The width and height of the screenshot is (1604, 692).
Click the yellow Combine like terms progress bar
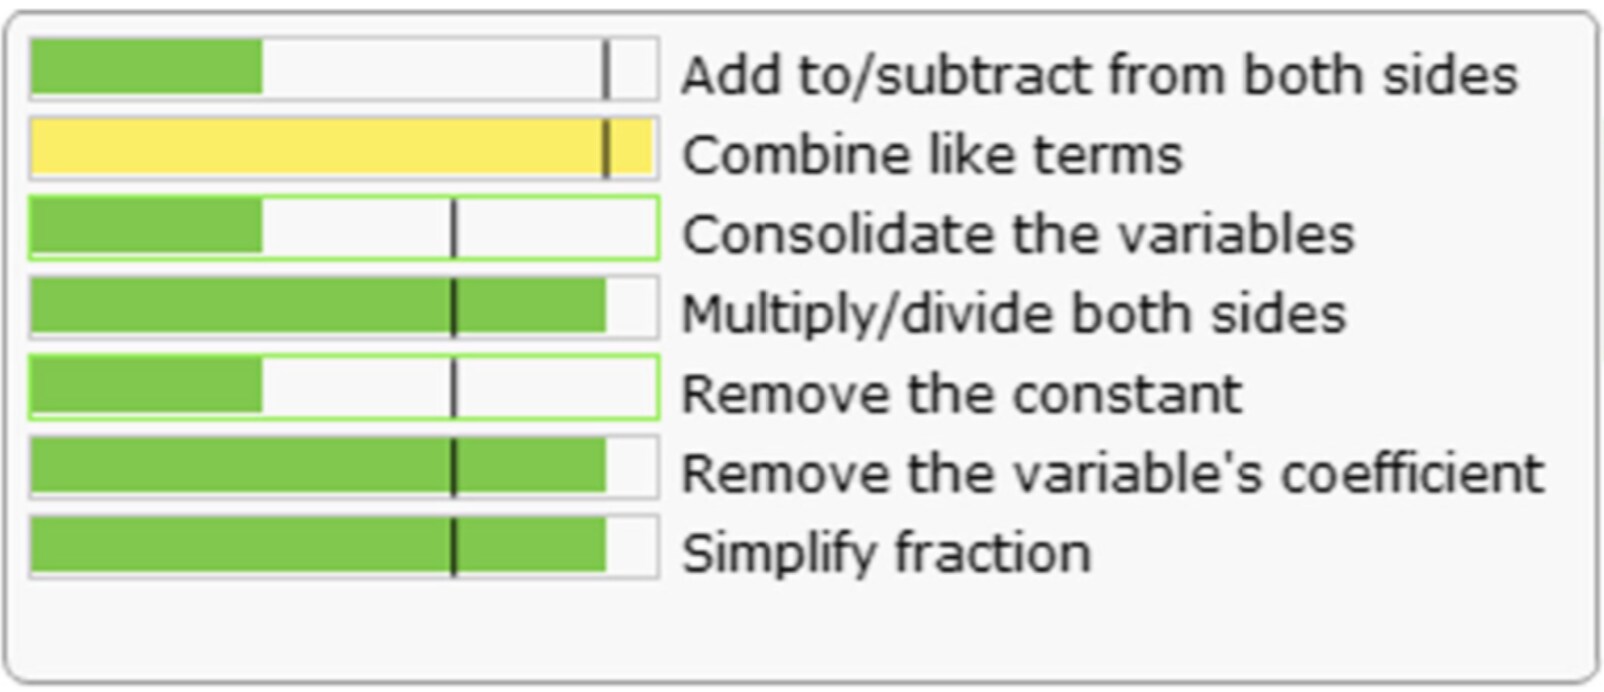tap(344, 148)
